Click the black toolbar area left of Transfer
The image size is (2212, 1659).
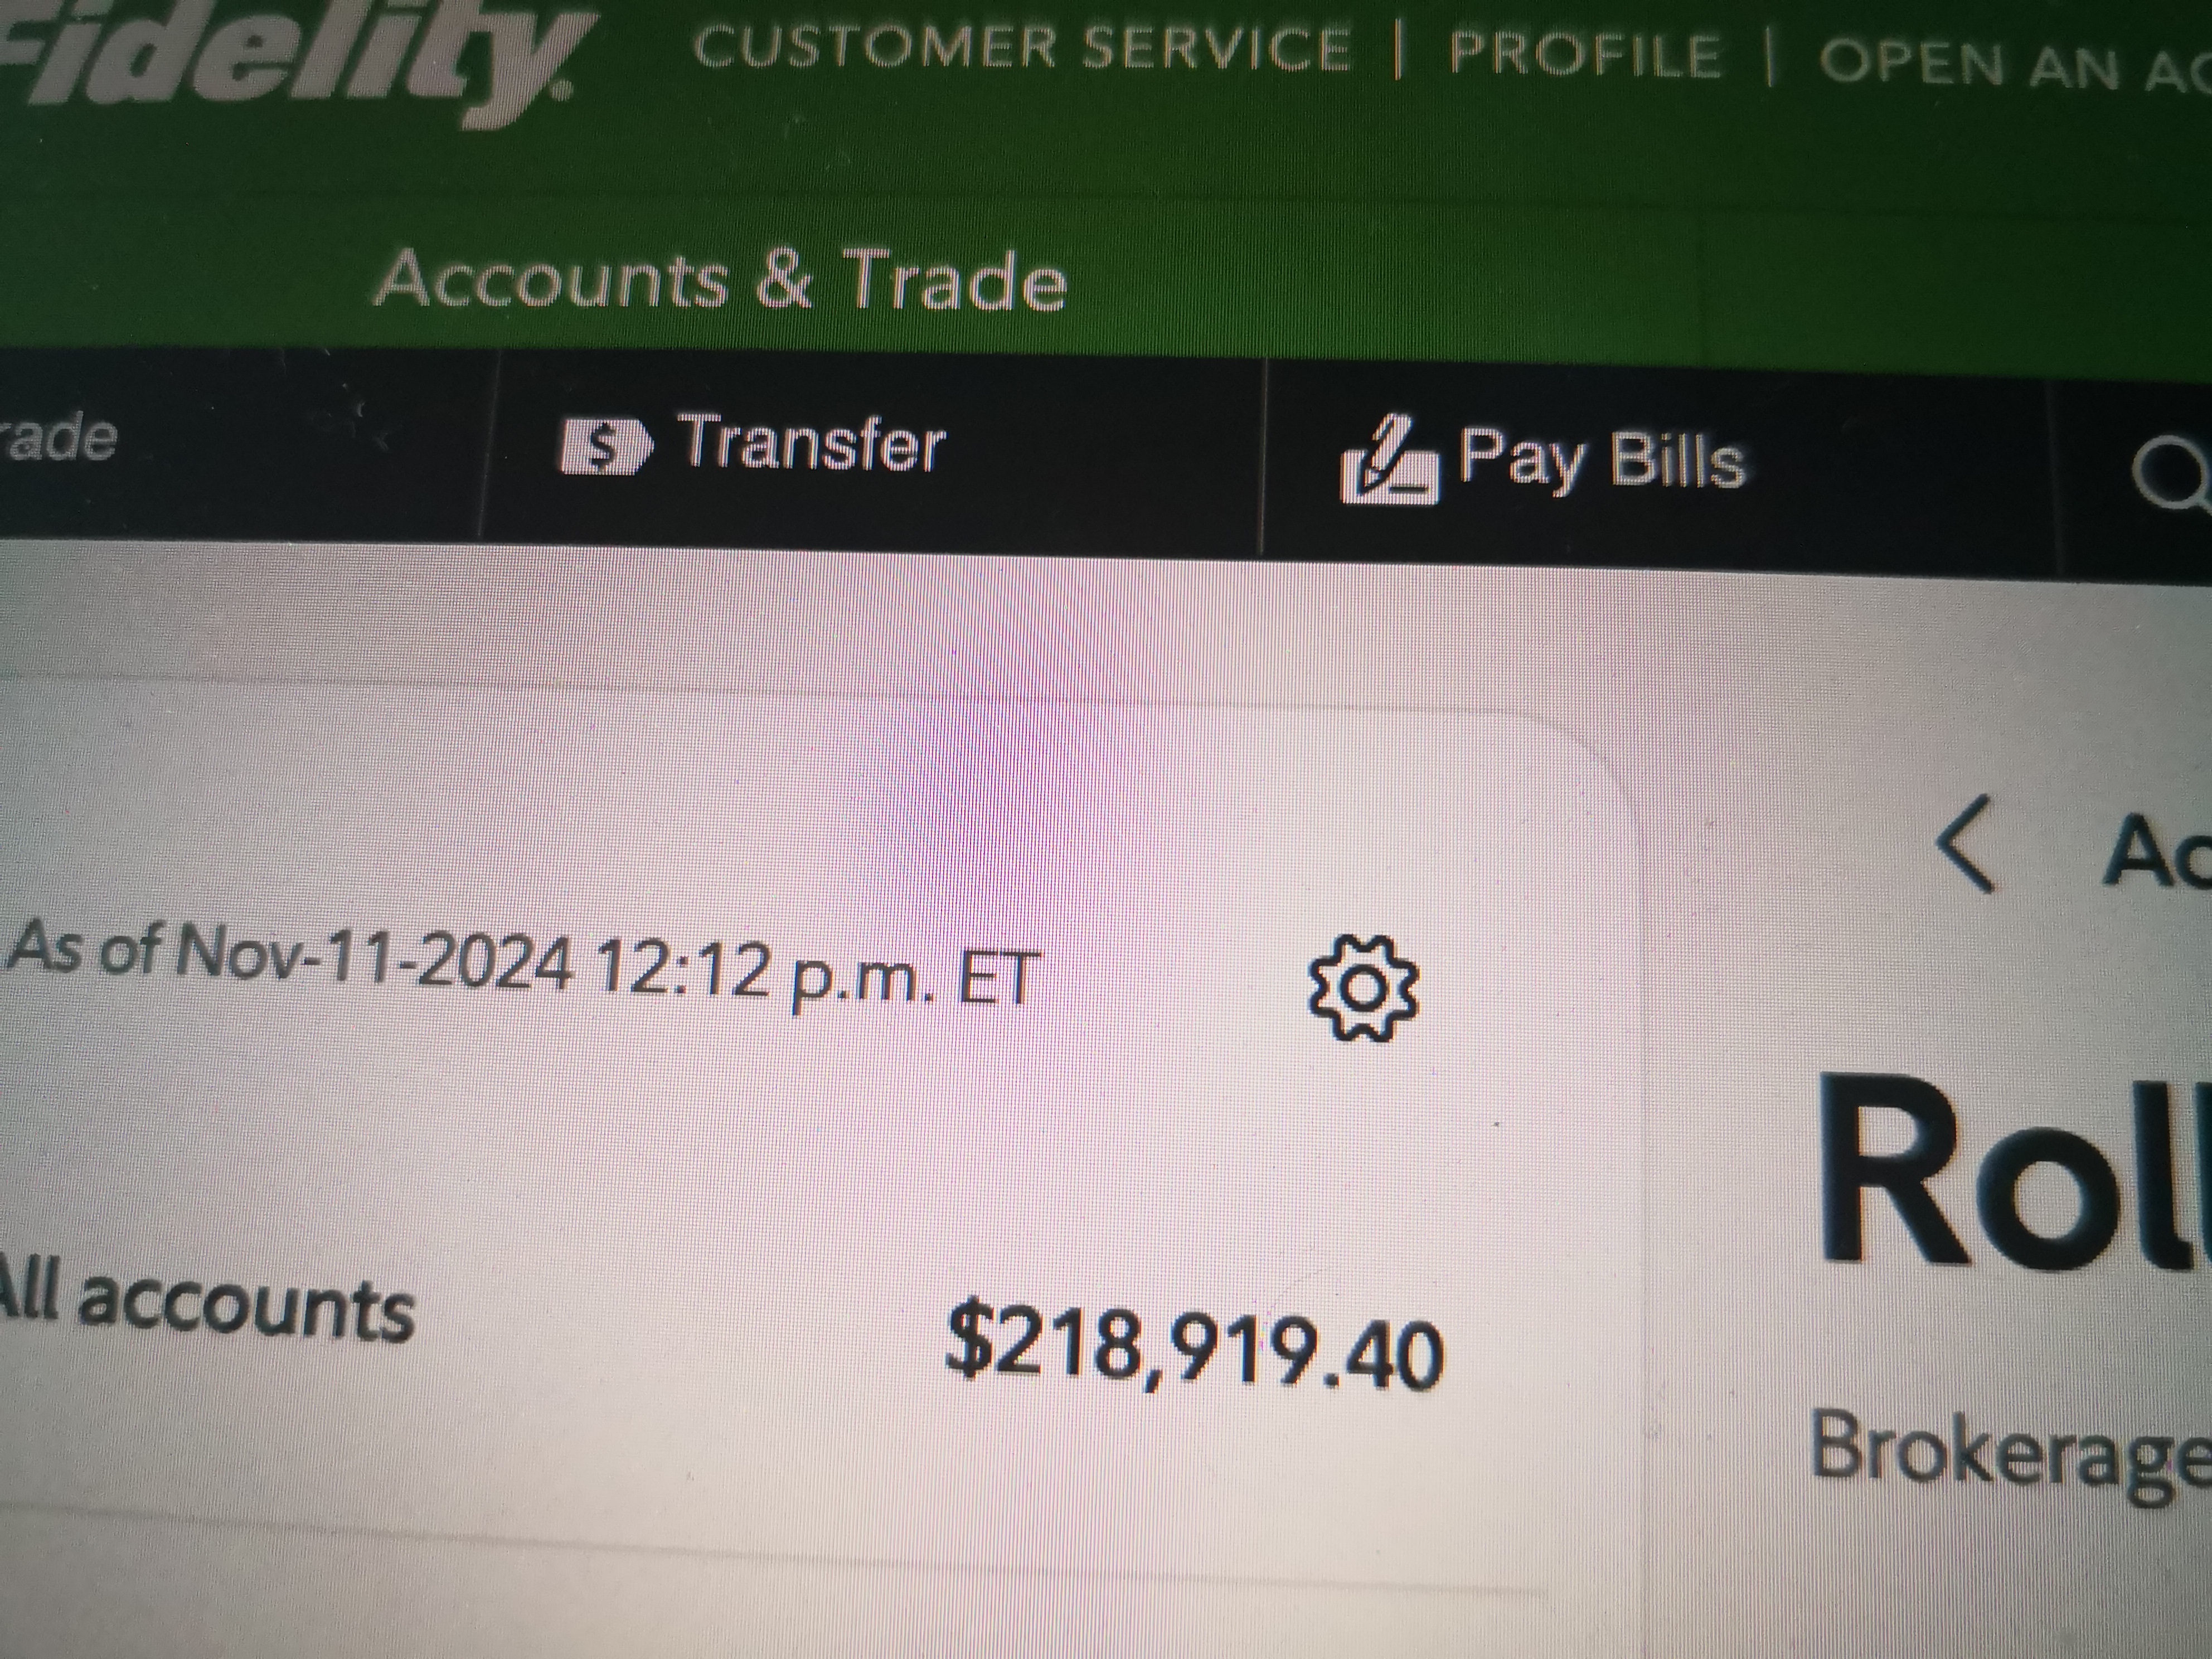click(300, 446)
